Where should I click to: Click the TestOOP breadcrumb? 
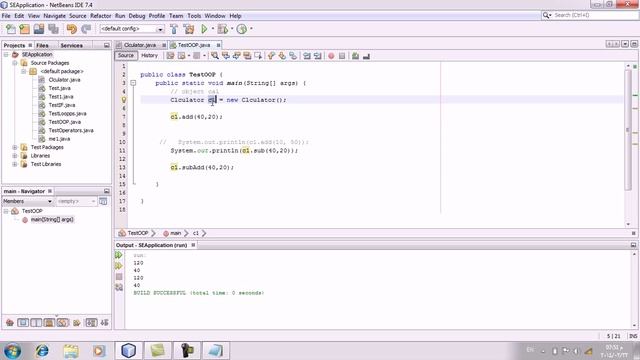(x=138, y=233)
